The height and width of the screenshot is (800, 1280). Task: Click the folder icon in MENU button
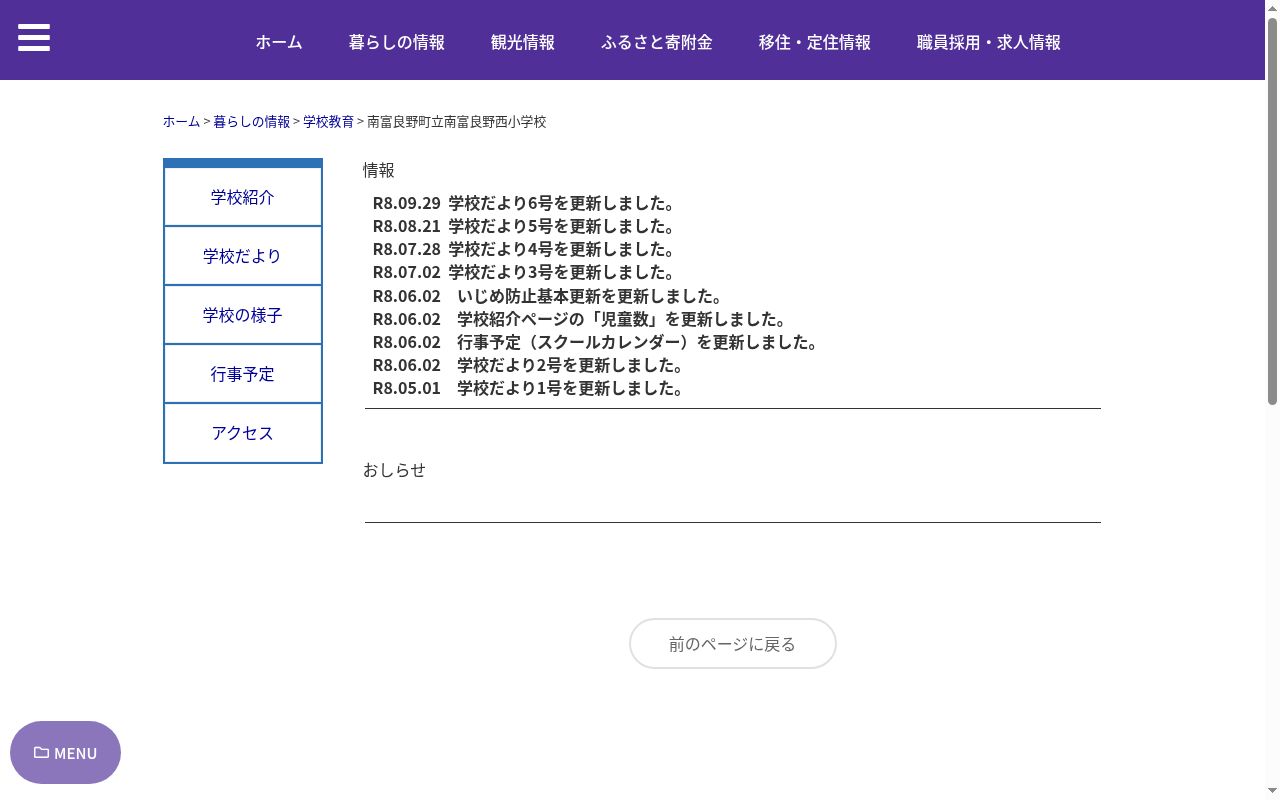(41, 752)
